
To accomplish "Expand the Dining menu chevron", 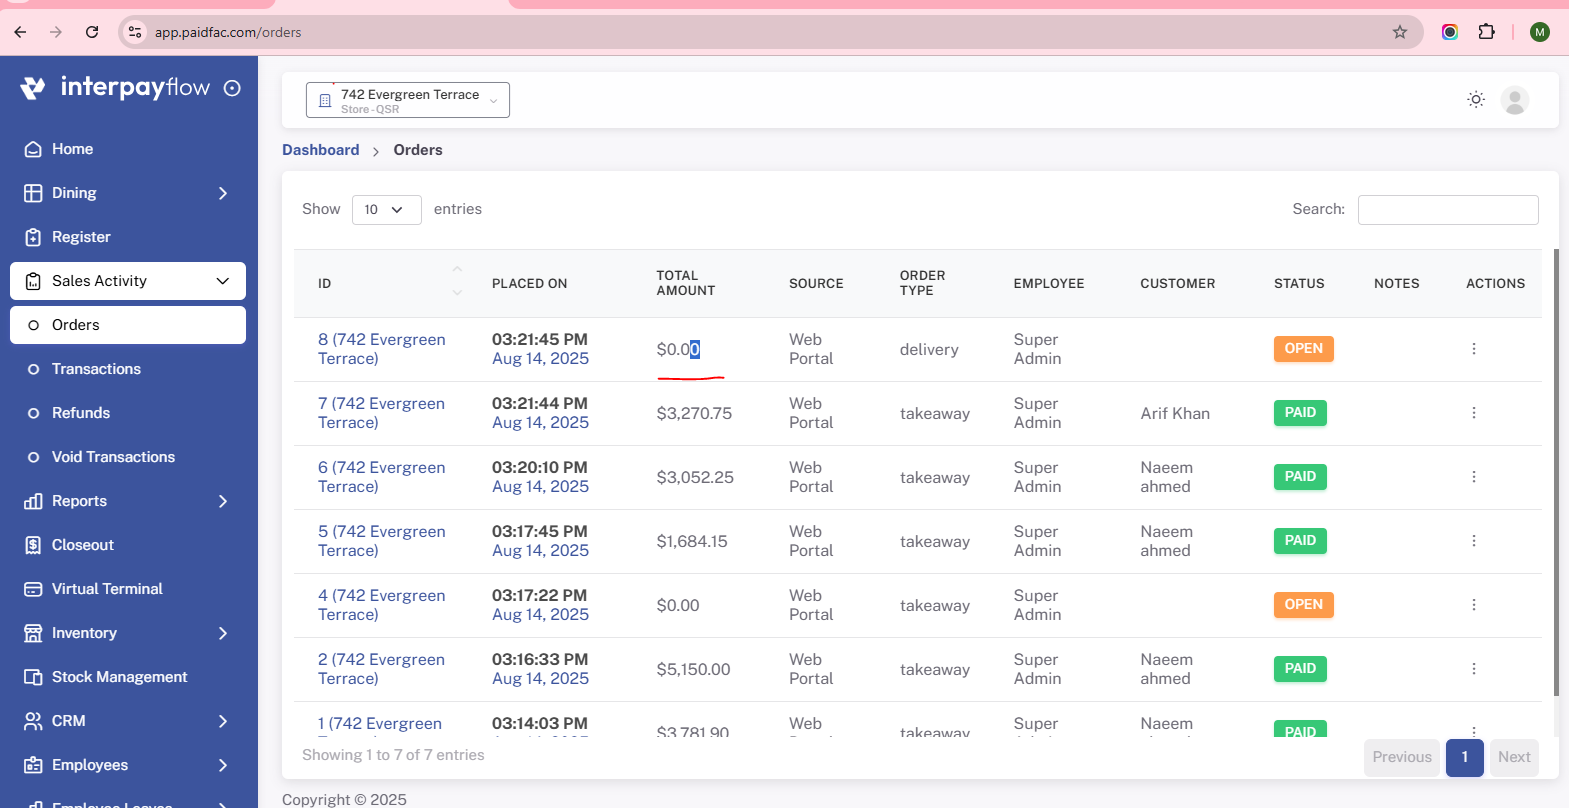I will pos(223,193).
